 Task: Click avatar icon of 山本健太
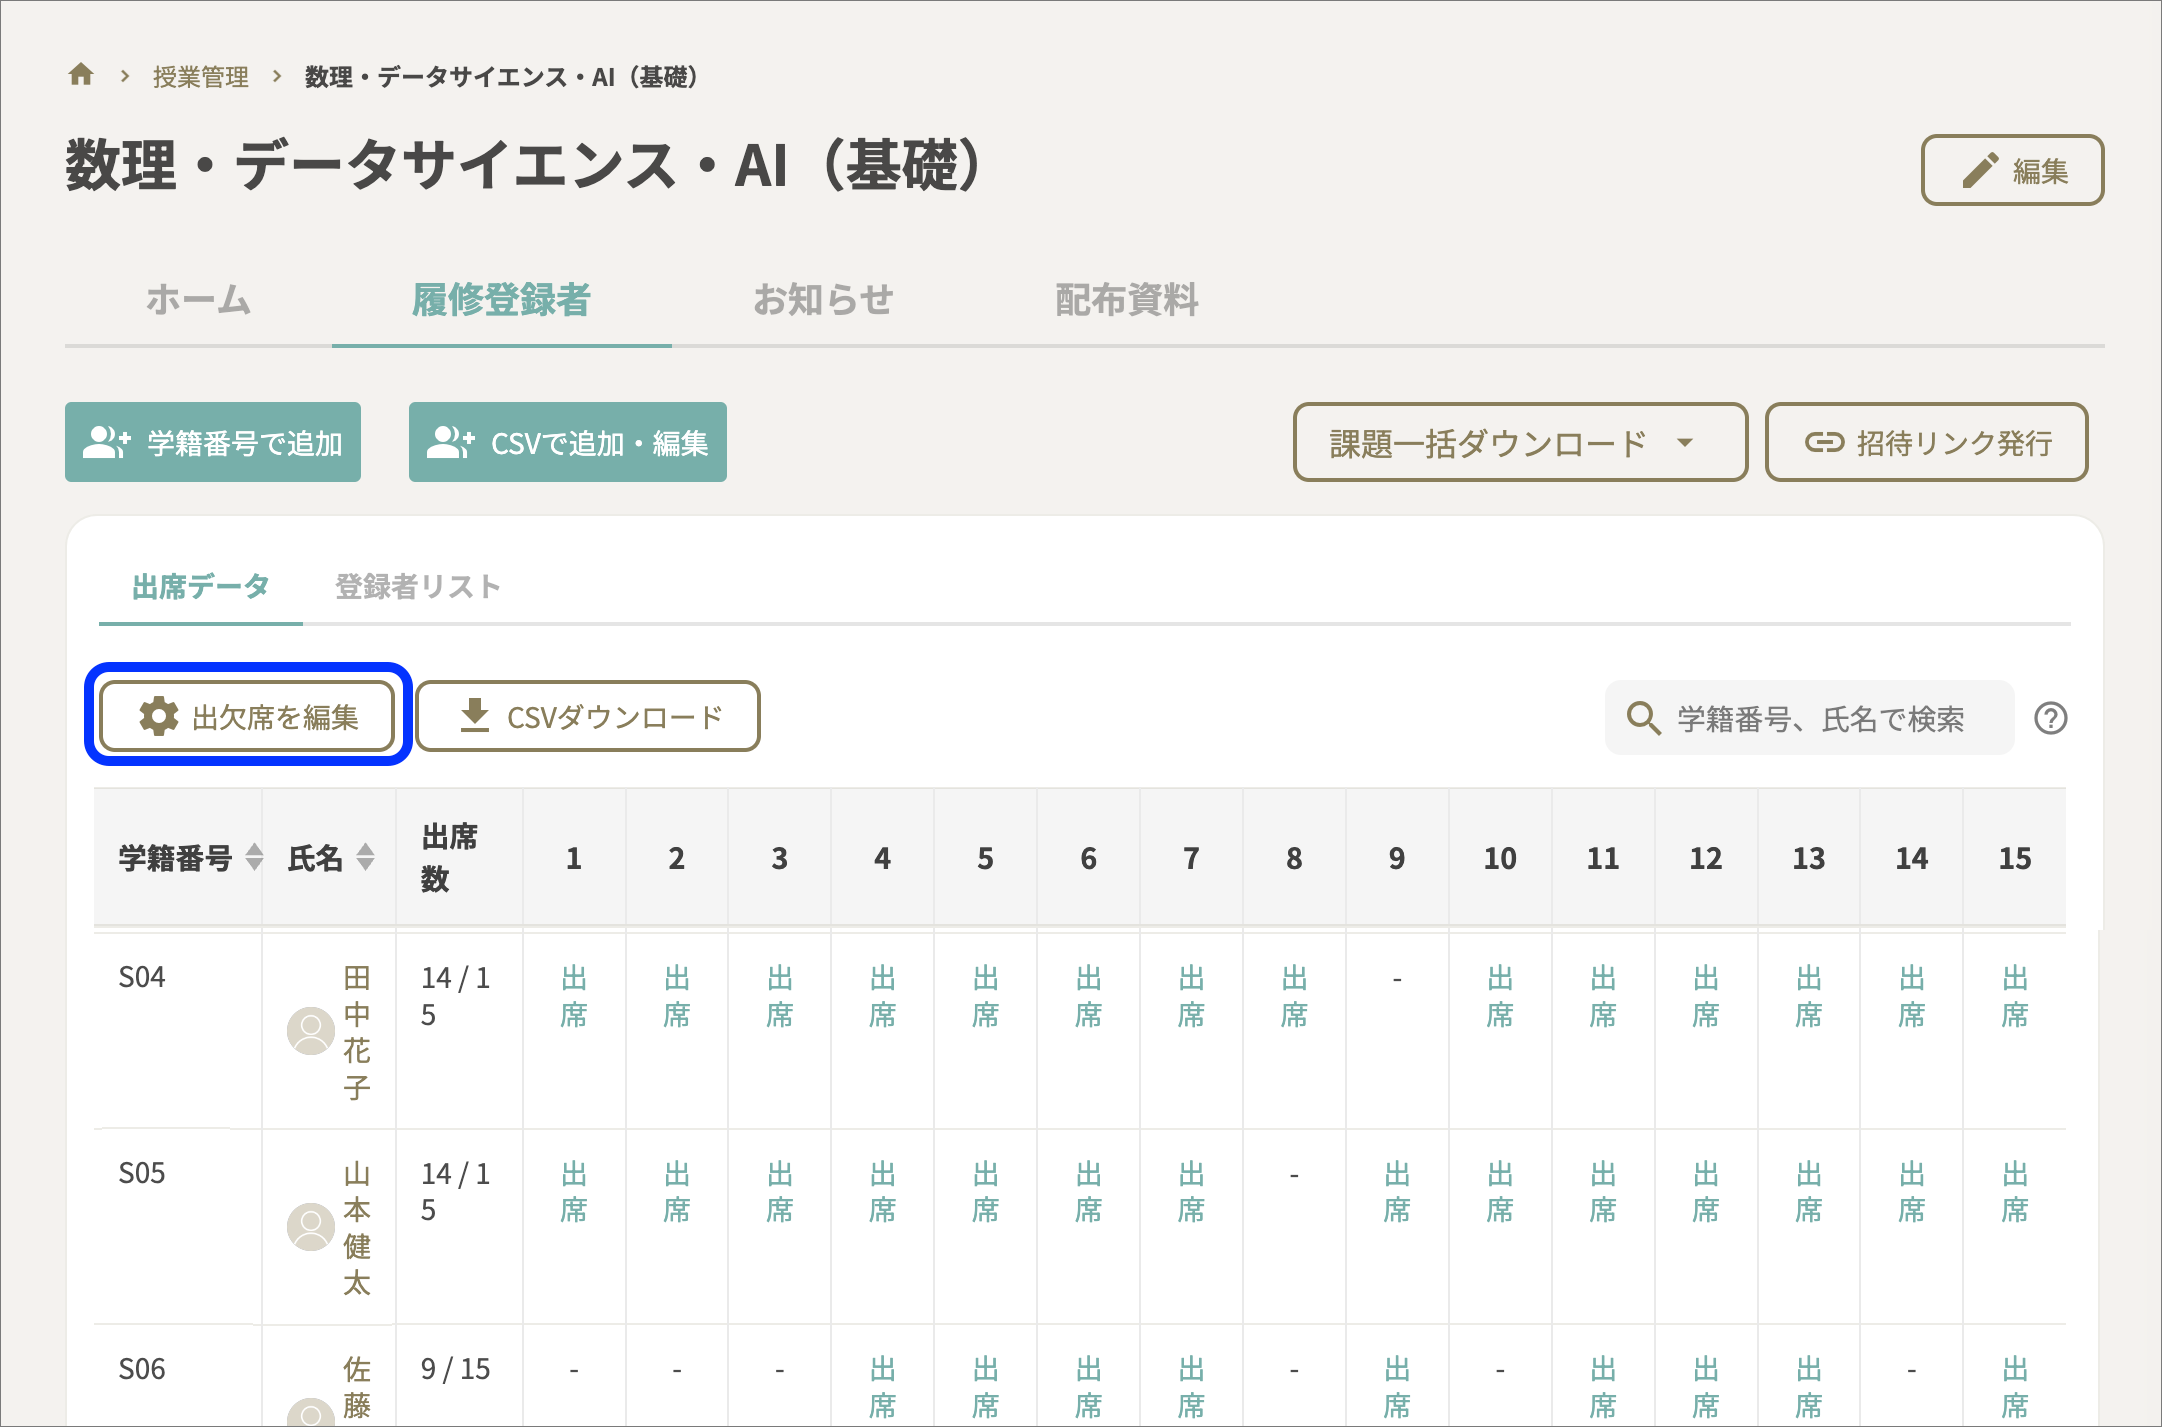tap(311, 1227)
